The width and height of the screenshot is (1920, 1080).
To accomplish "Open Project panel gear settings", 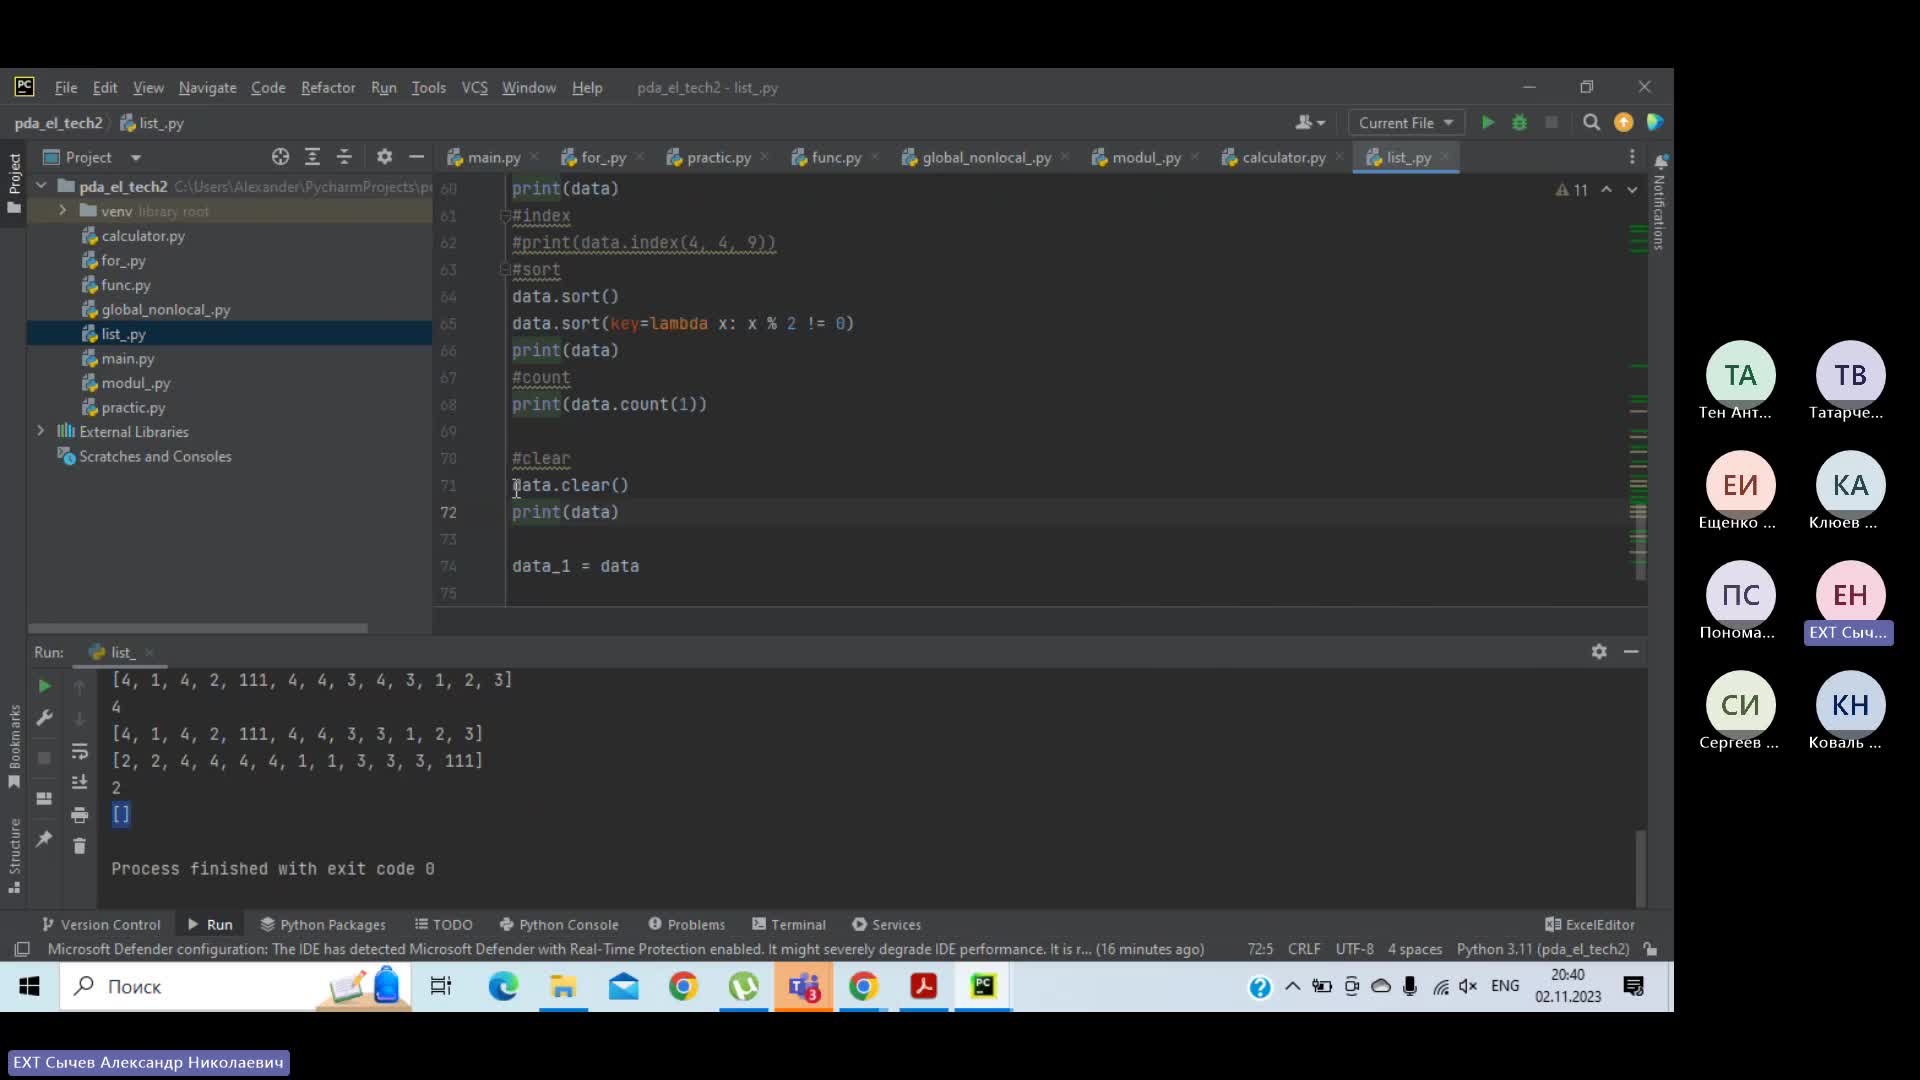I will 384,157.
